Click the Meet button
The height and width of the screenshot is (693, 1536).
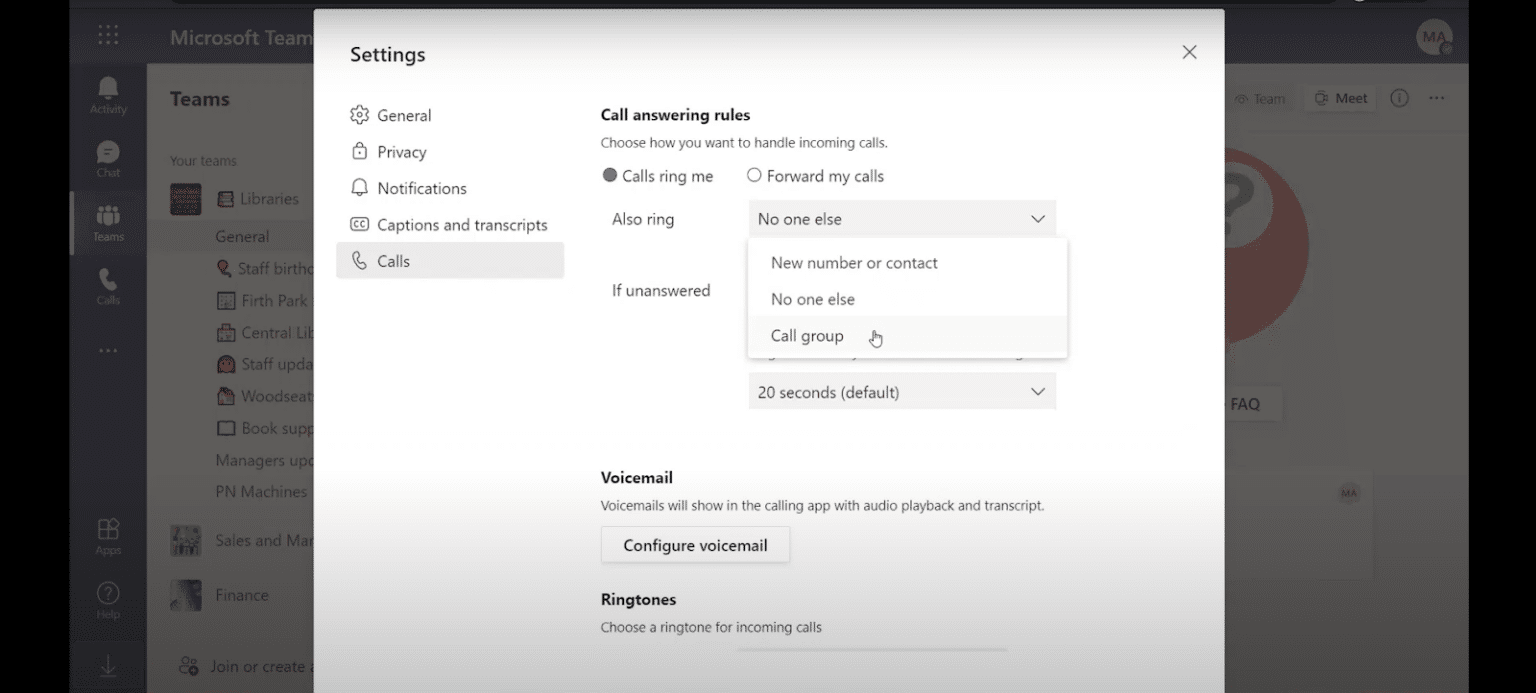(1339, 98)
